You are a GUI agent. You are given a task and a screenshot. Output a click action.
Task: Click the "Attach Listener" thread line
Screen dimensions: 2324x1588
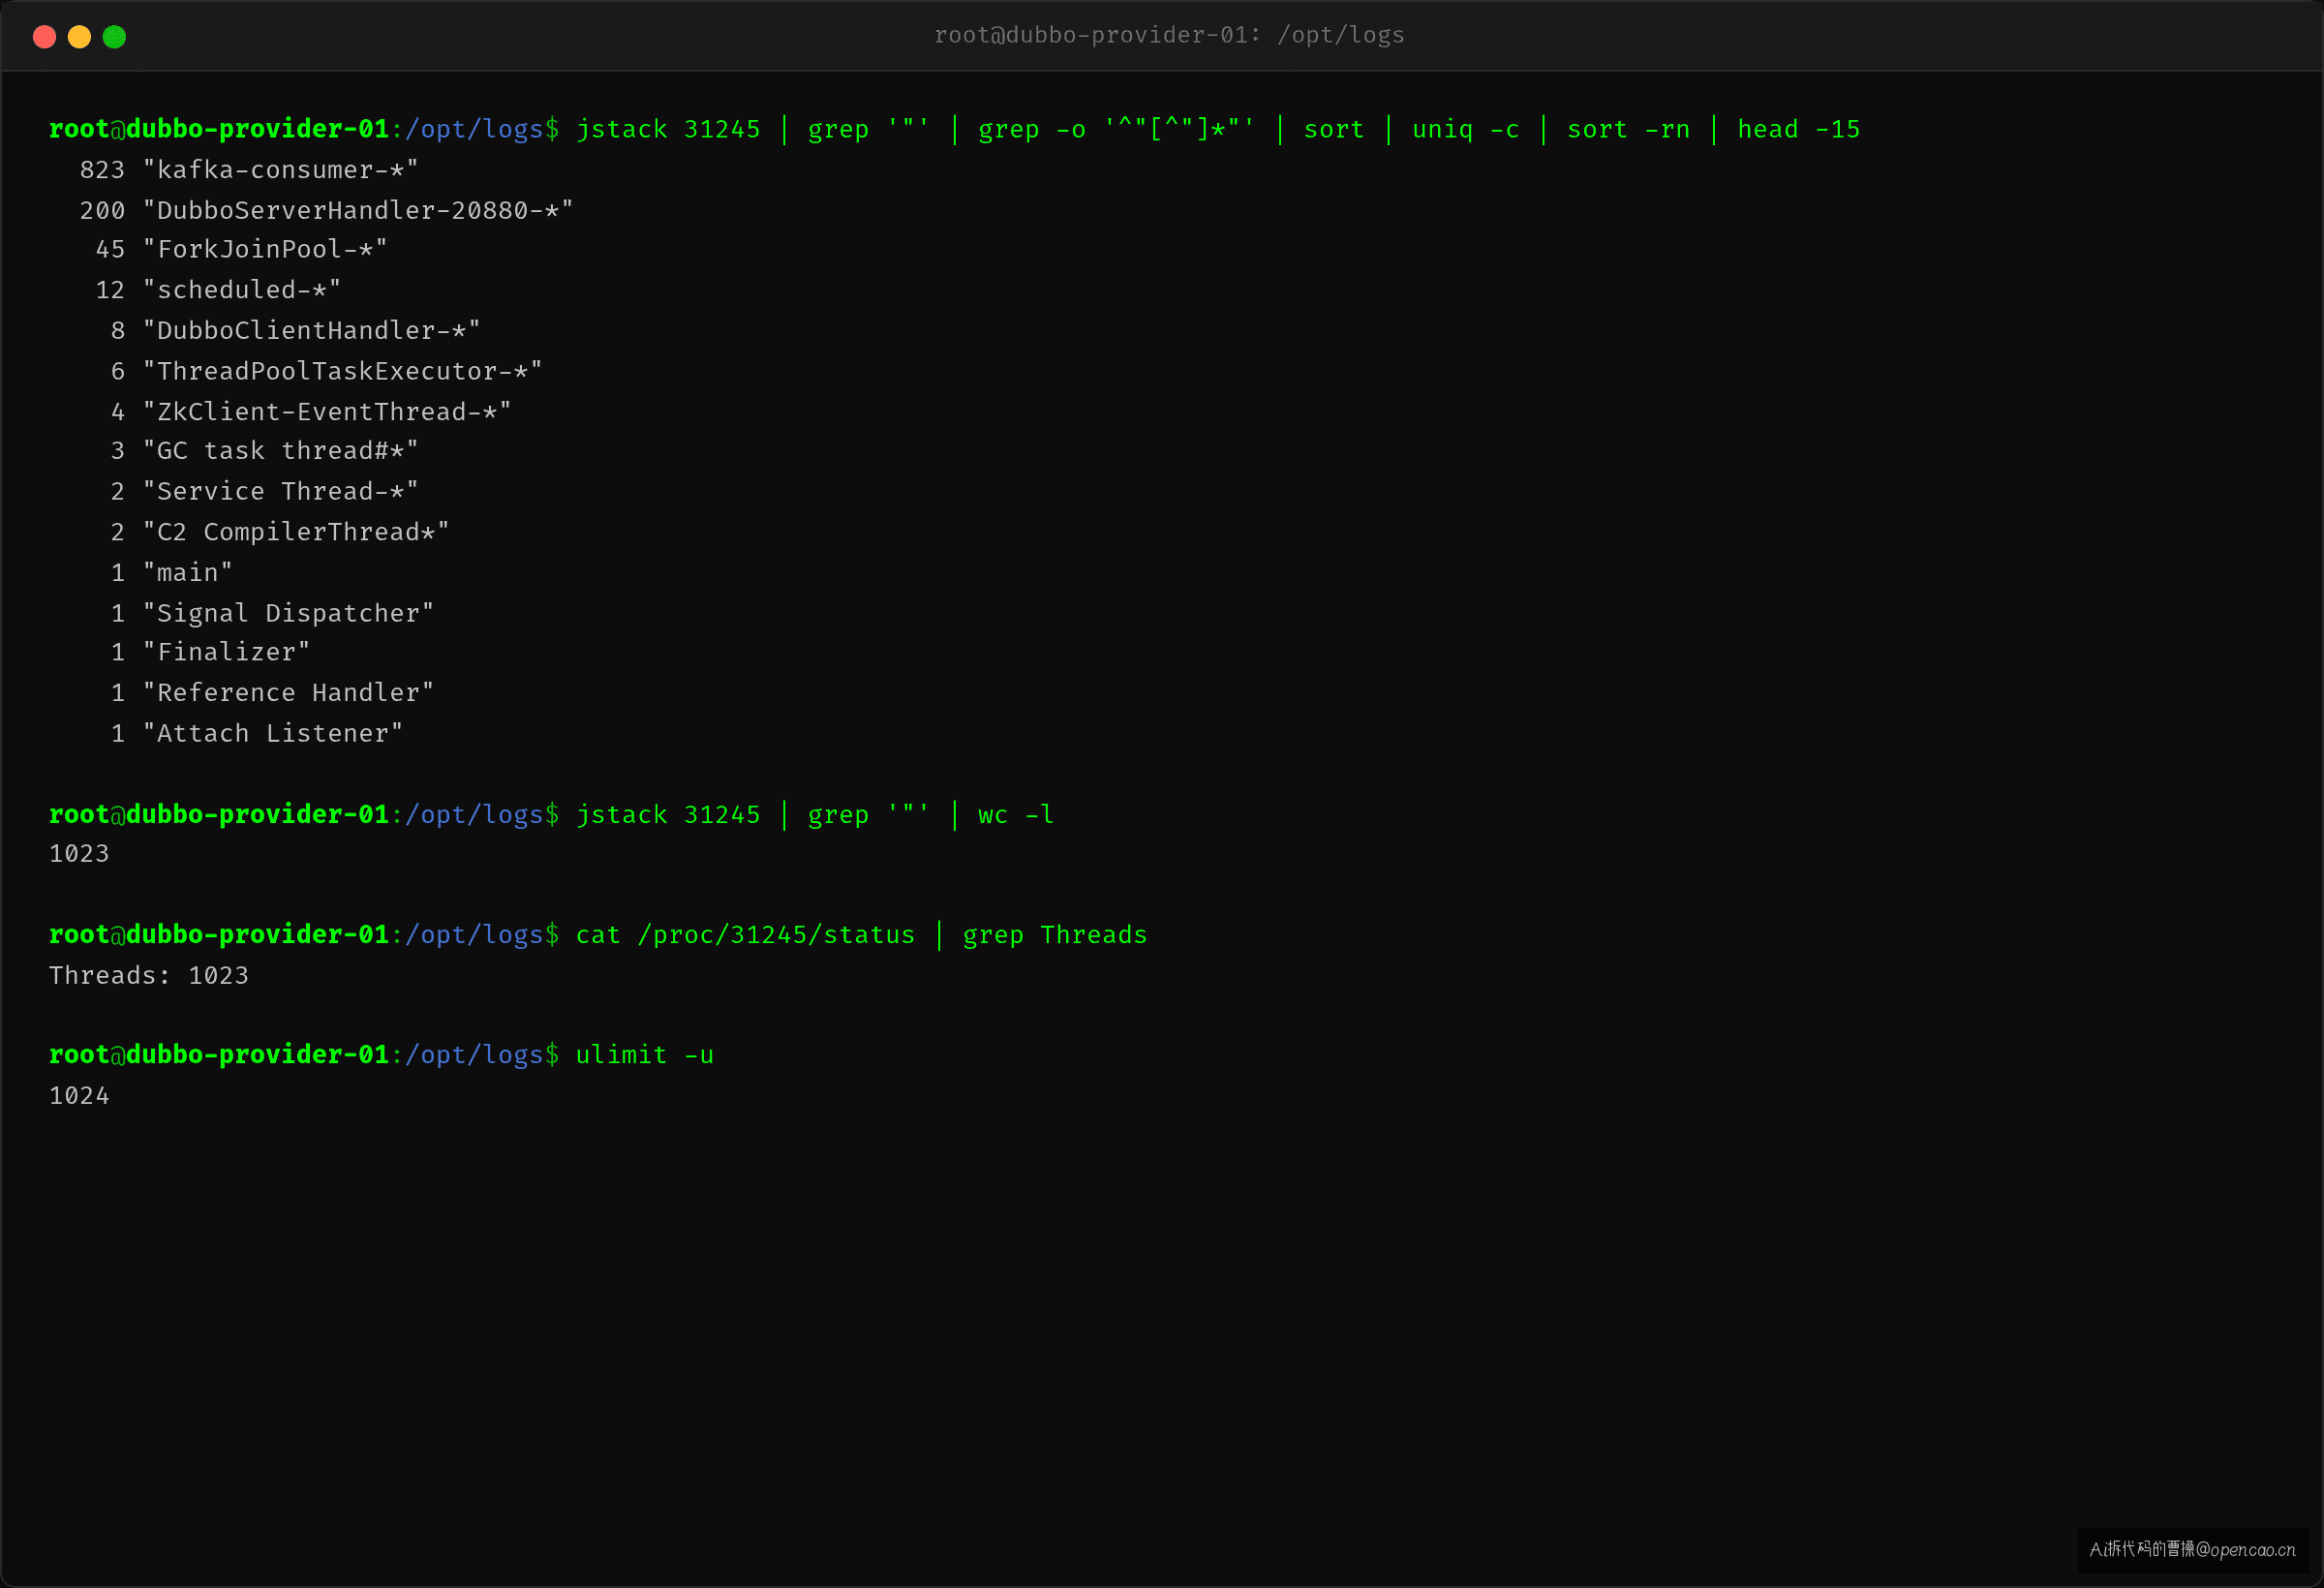[x=256, y=733]
